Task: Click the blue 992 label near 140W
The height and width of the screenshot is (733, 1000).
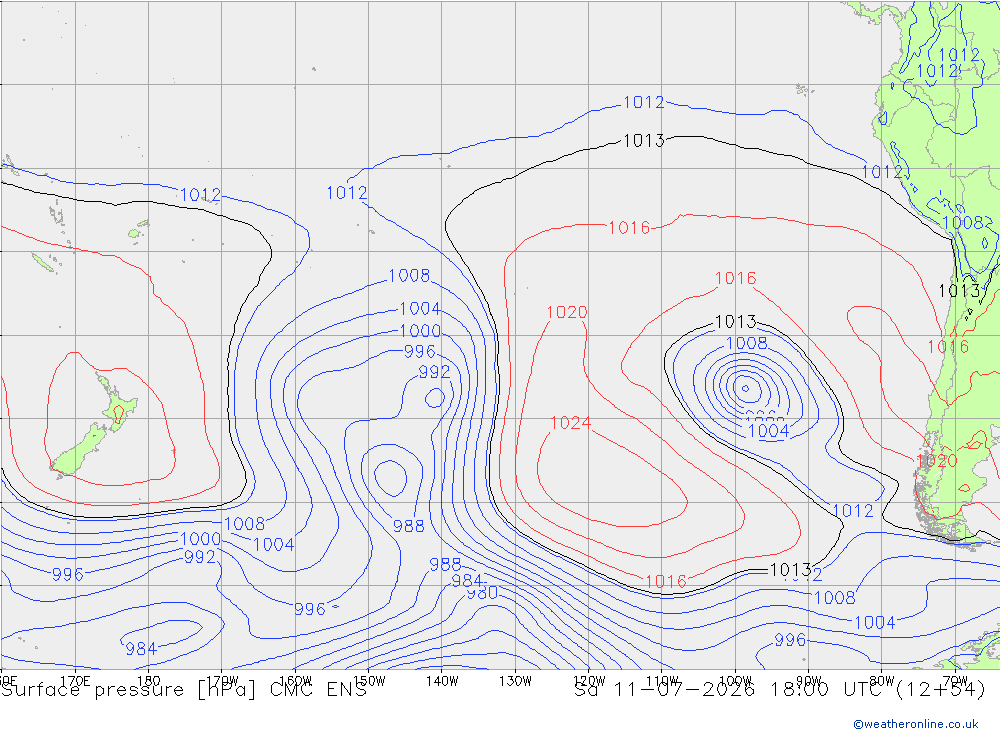Action: click(434, 371)
